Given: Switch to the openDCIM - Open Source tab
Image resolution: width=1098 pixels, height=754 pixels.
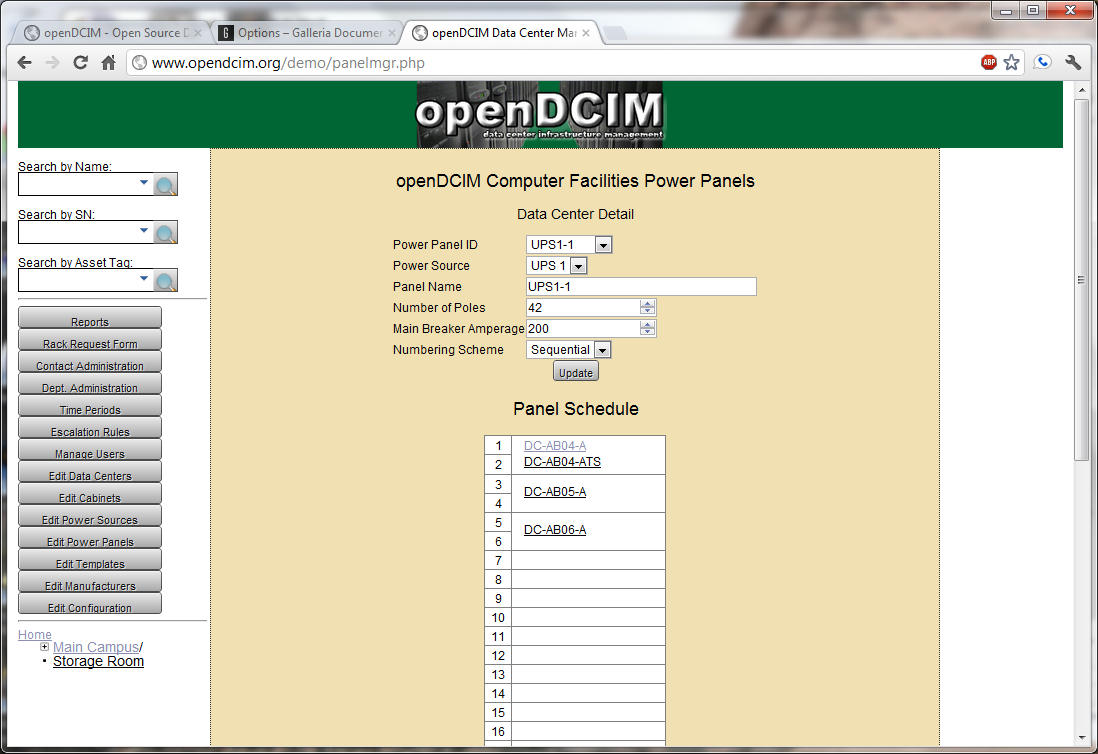Looking at the screenshot, I should click(114, 33).
